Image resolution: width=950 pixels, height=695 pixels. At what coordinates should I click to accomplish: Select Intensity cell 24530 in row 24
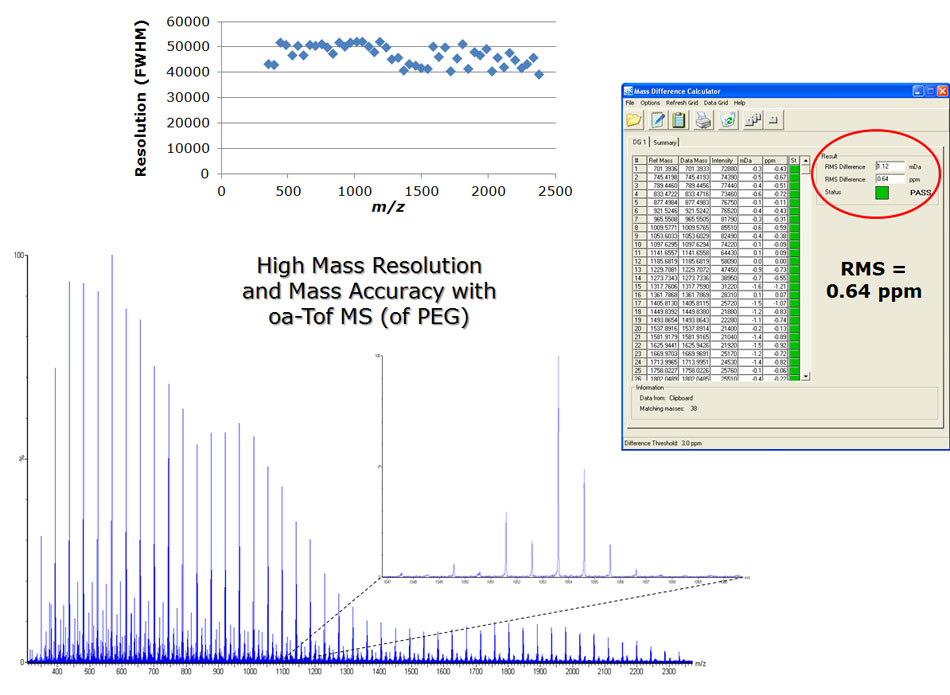click(724, 362)
